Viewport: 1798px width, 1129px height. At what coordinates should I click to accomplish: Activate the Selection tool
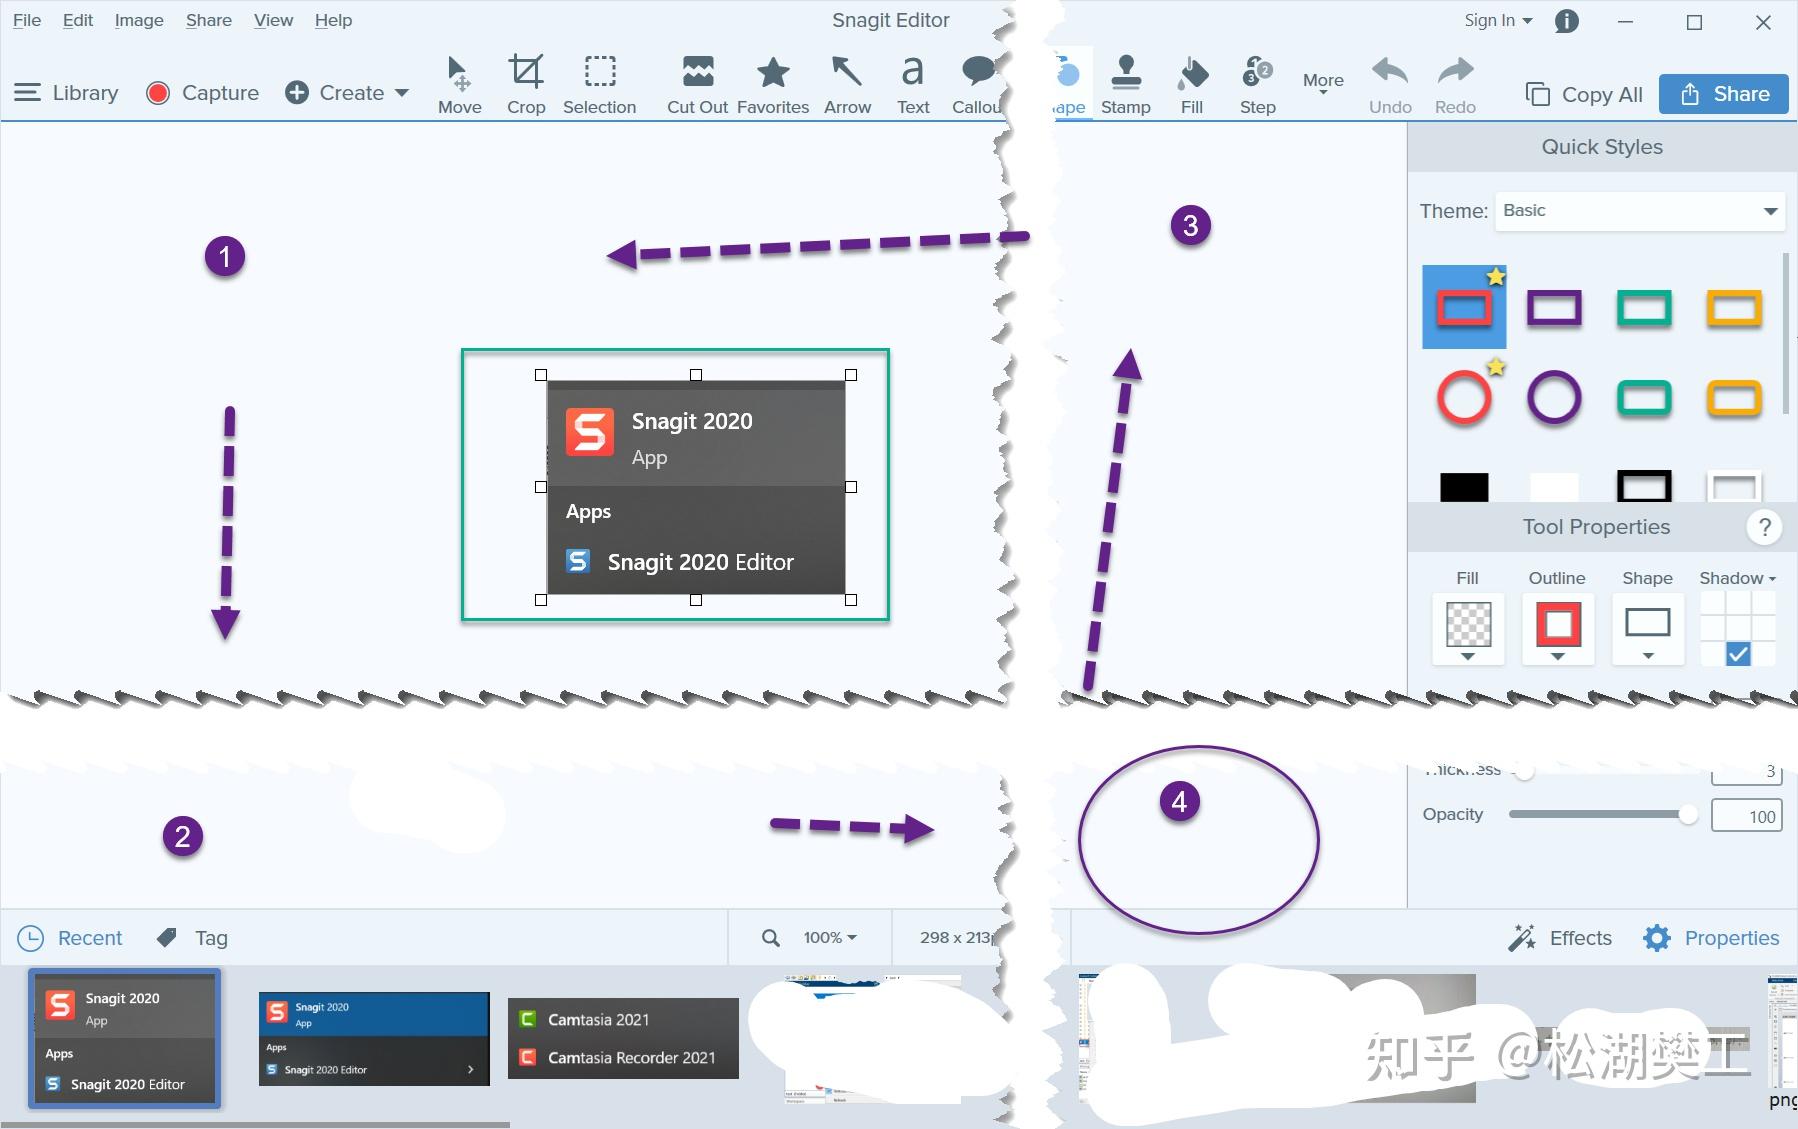pos(599,85)
